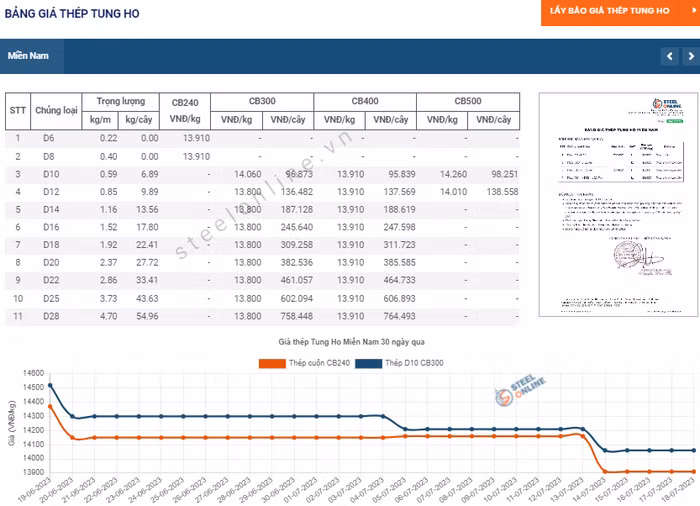Click the 138.558 value in D12 row
Viewport: 700px width, 506px height.
(x=502, y=192)
